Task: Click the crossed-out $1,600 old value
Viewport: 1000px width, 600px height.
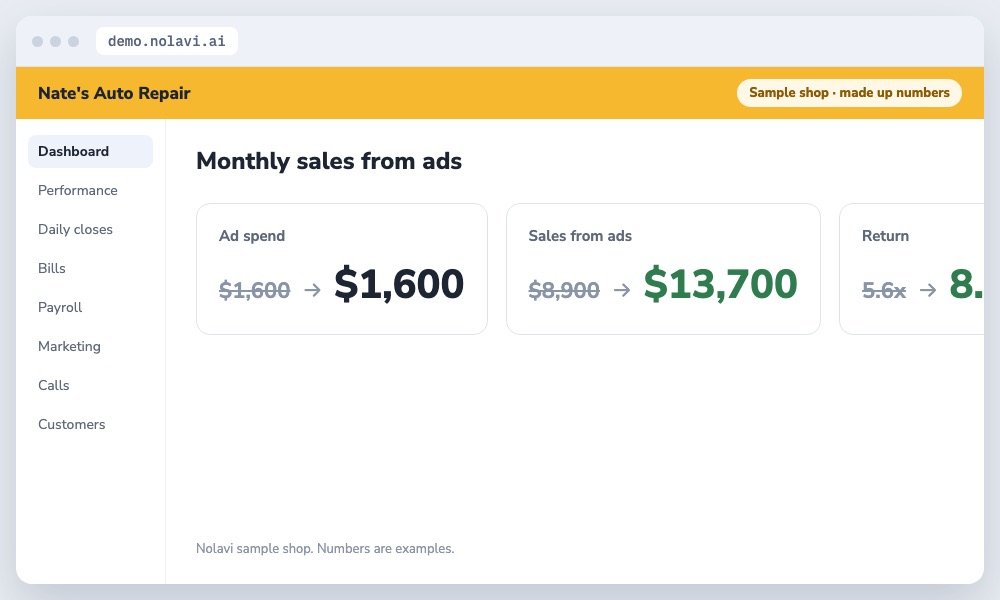Action: pos(254,290)
